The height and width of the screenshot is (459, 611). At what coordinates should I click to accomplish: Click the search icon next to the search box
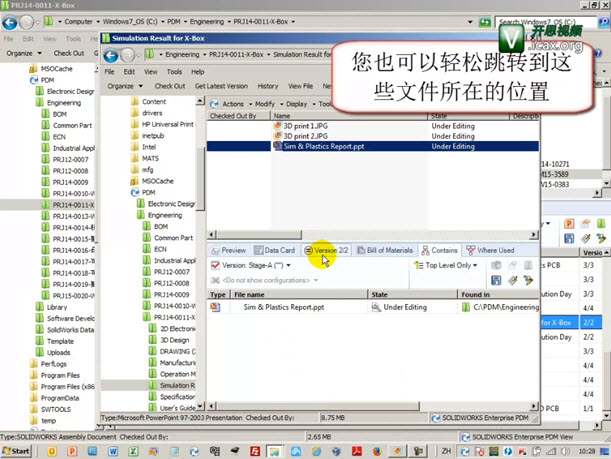[604, 22]
